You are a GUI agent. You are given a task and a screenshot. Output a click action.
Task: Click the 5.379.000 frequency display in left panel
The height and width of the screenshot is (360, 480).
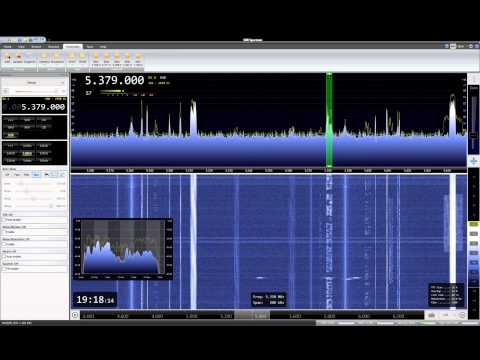[x=34, y=107]
